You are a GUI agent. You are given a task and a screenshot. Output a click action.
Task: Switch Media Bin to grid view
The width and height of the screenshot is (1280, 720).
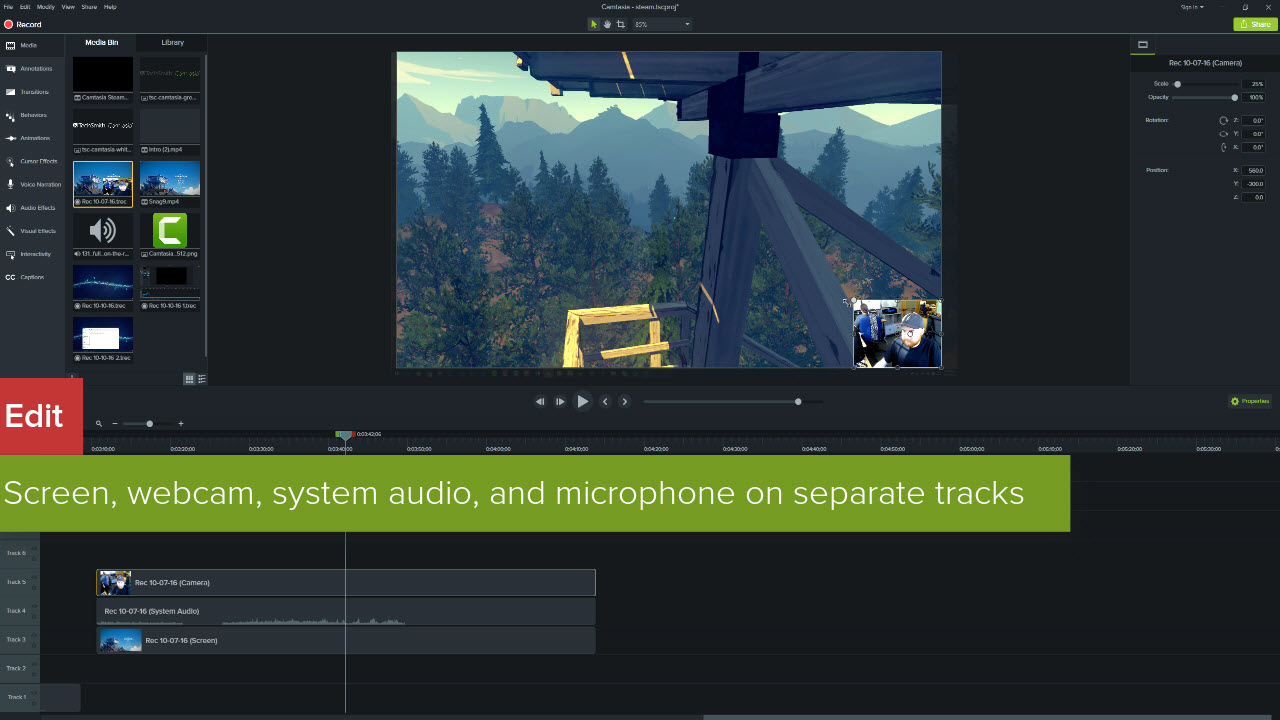pos(188,378)
